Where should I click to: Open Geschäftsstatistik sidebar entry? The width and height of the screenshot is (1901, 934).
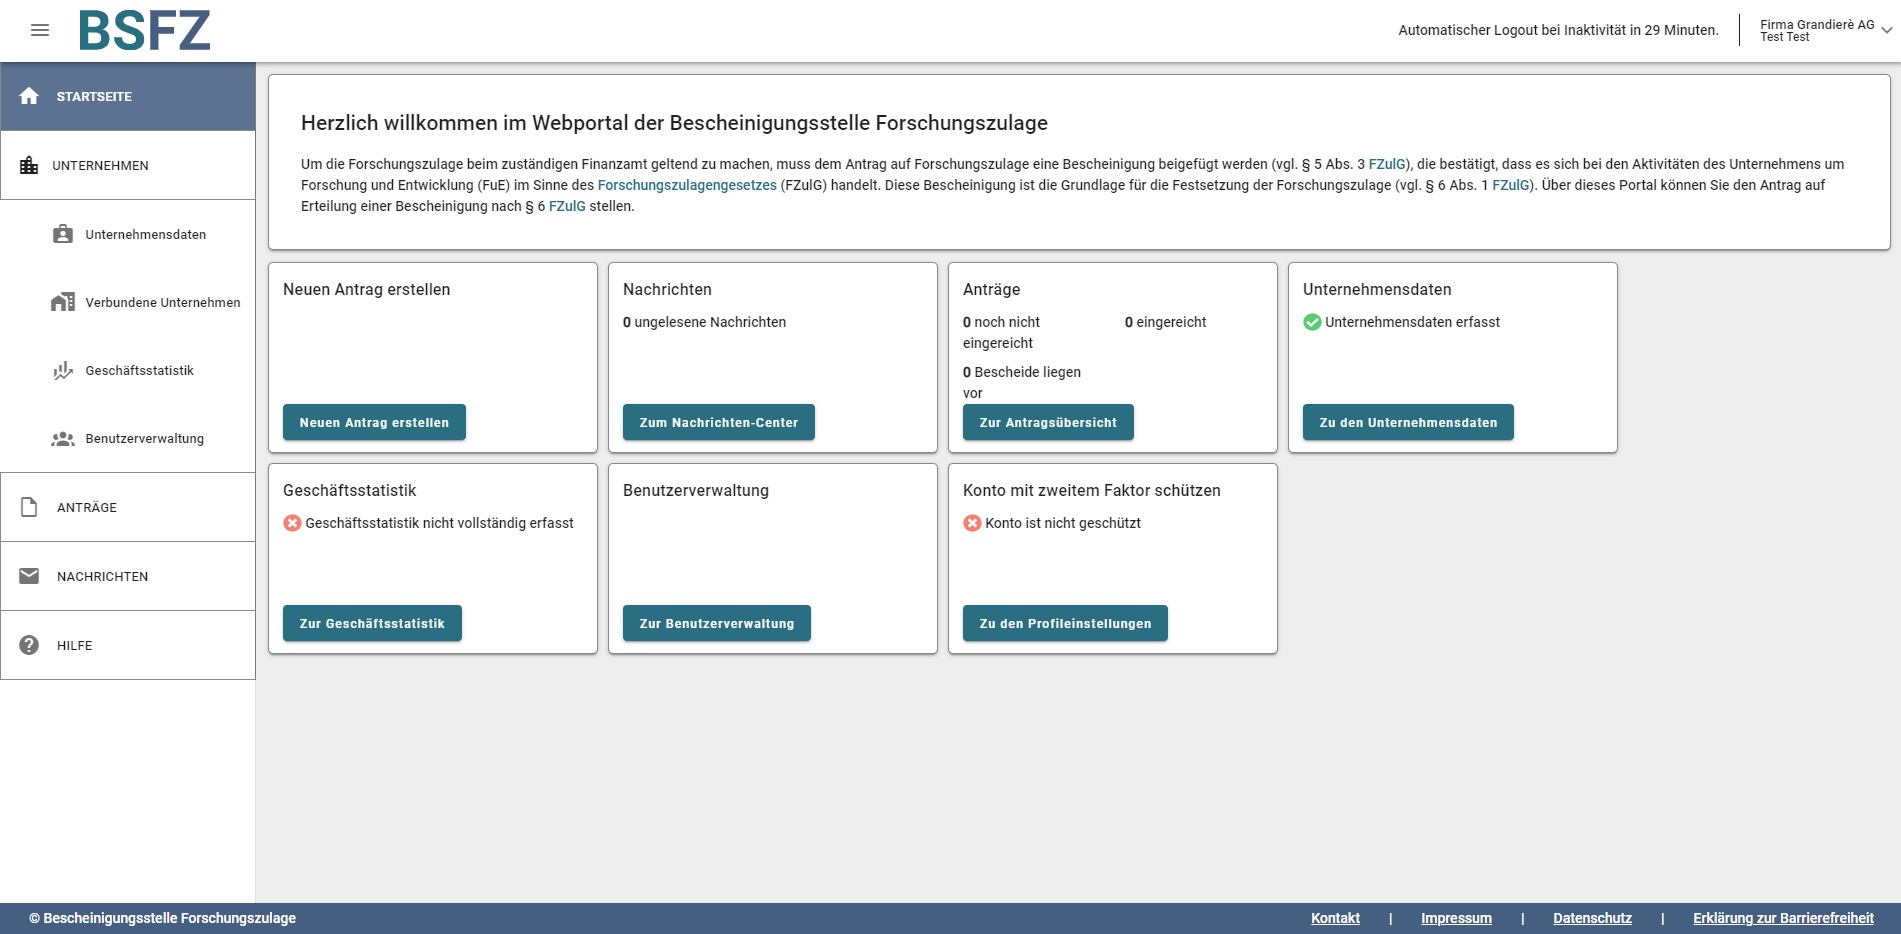[128, 370]
